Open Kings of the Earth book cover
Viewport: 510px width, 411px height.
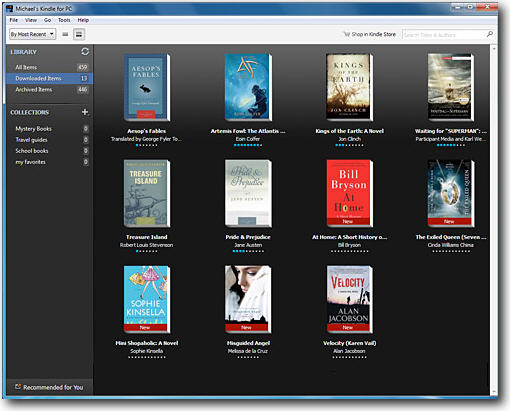pyautogui.click(x=349, y=87)
